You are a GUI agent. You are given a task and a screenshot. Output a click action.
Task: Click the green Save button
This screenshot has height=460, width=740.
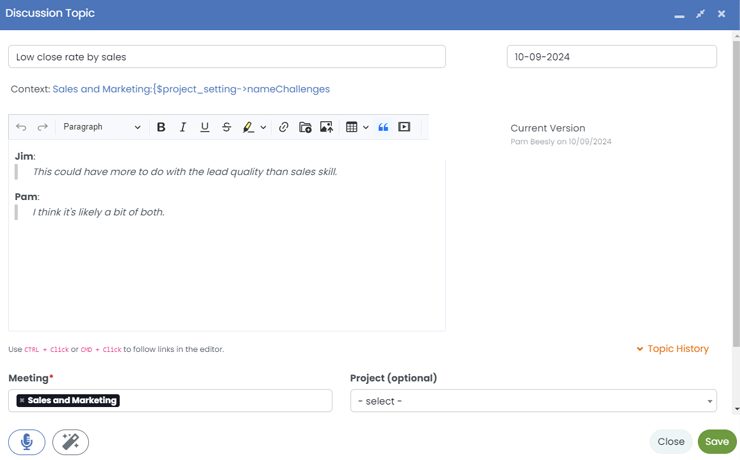716,441
